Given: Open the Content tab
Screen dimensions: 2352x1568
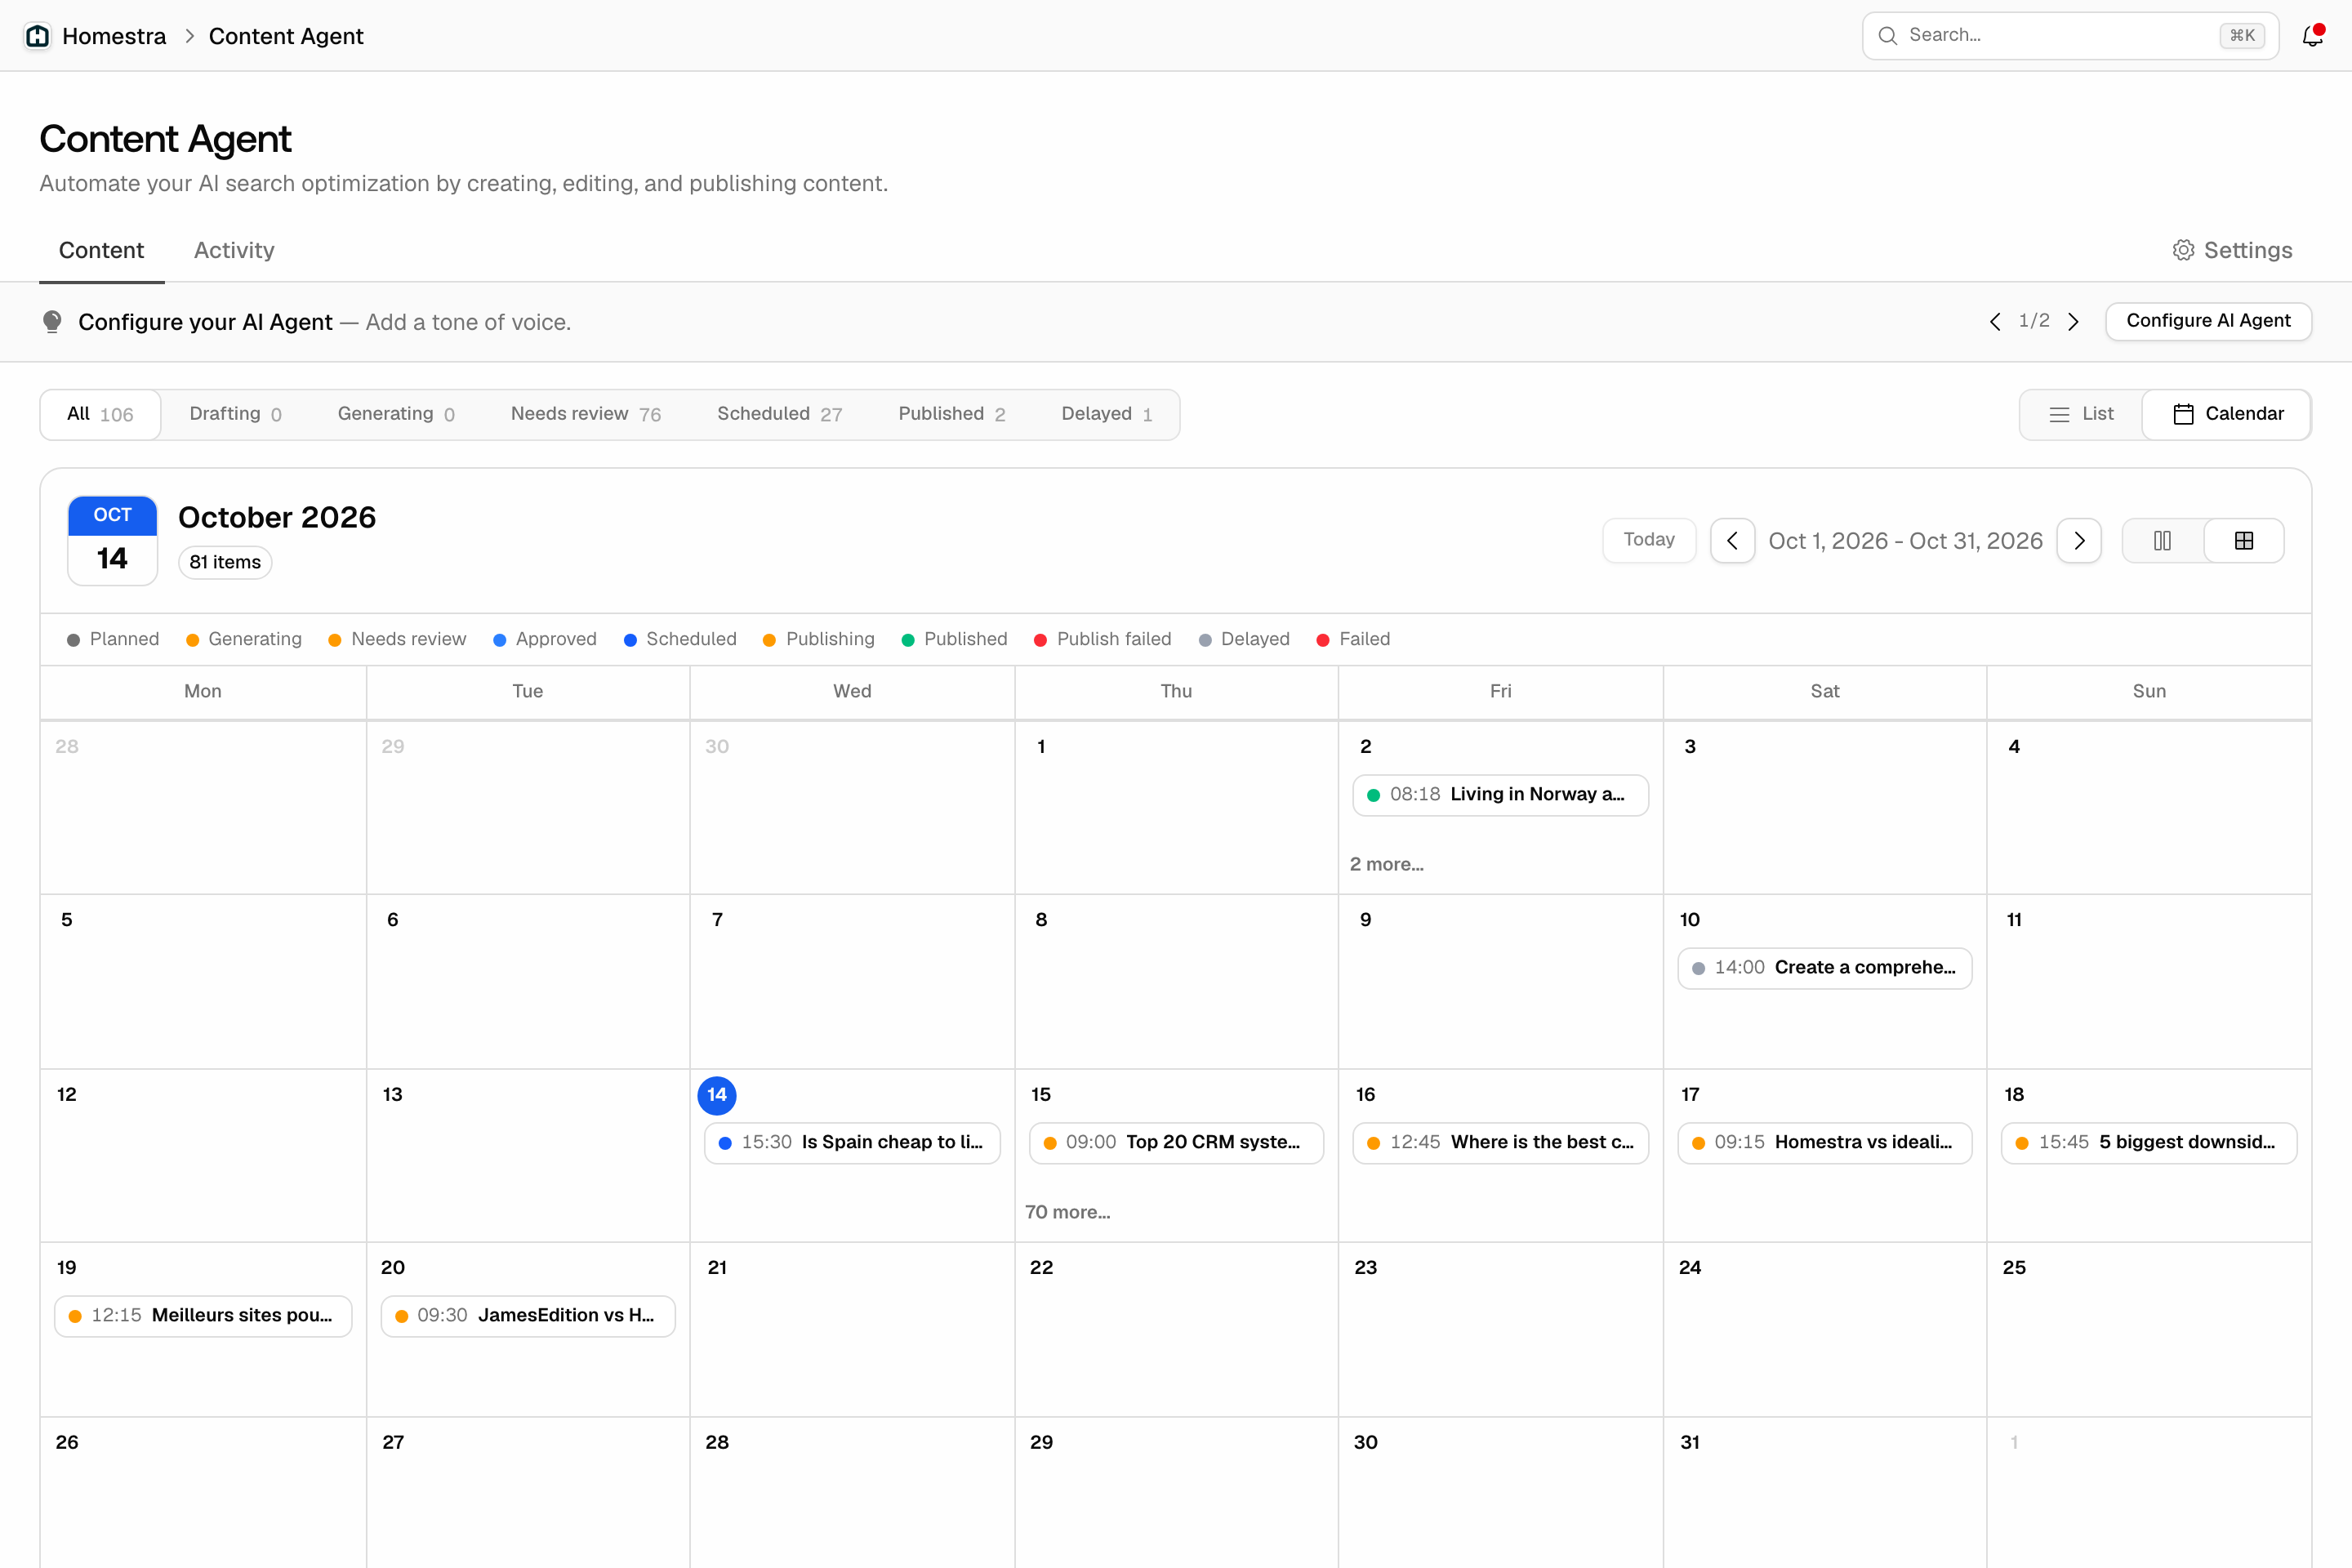Looking at the screenshot, I should click(101, 250).
